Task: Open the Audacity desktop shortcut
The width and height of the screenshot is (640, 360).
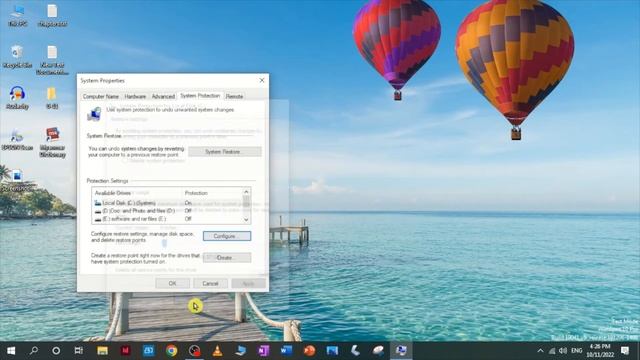Action: click(17, 97)
